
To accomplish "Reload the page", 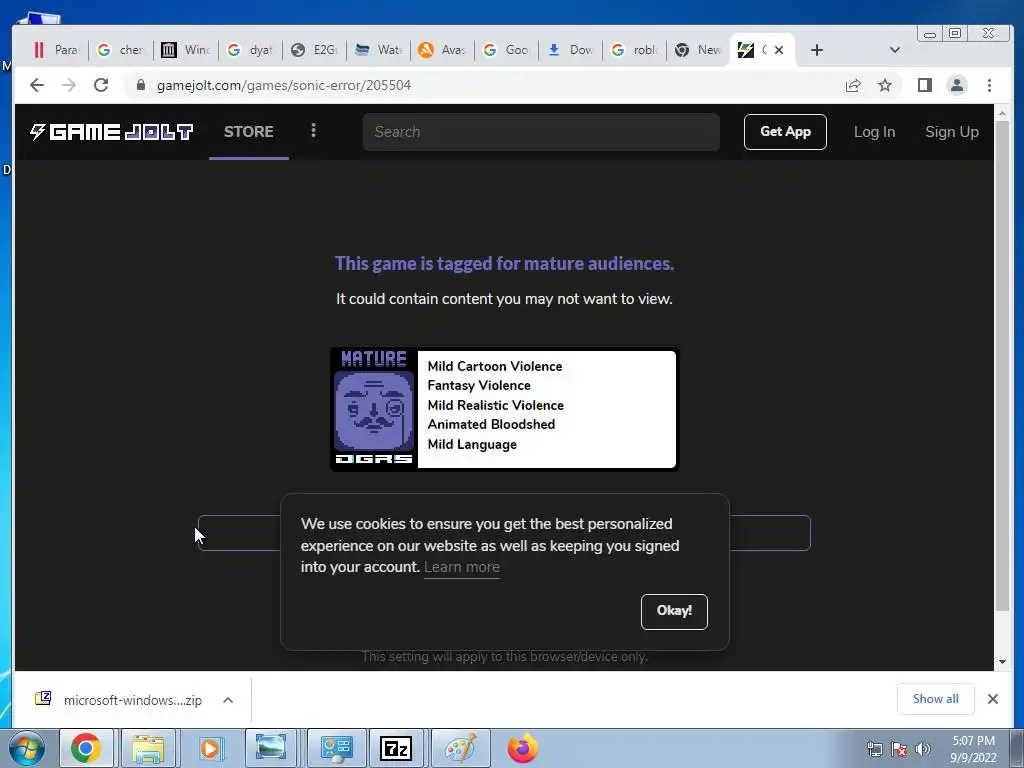I will point(101,86).
